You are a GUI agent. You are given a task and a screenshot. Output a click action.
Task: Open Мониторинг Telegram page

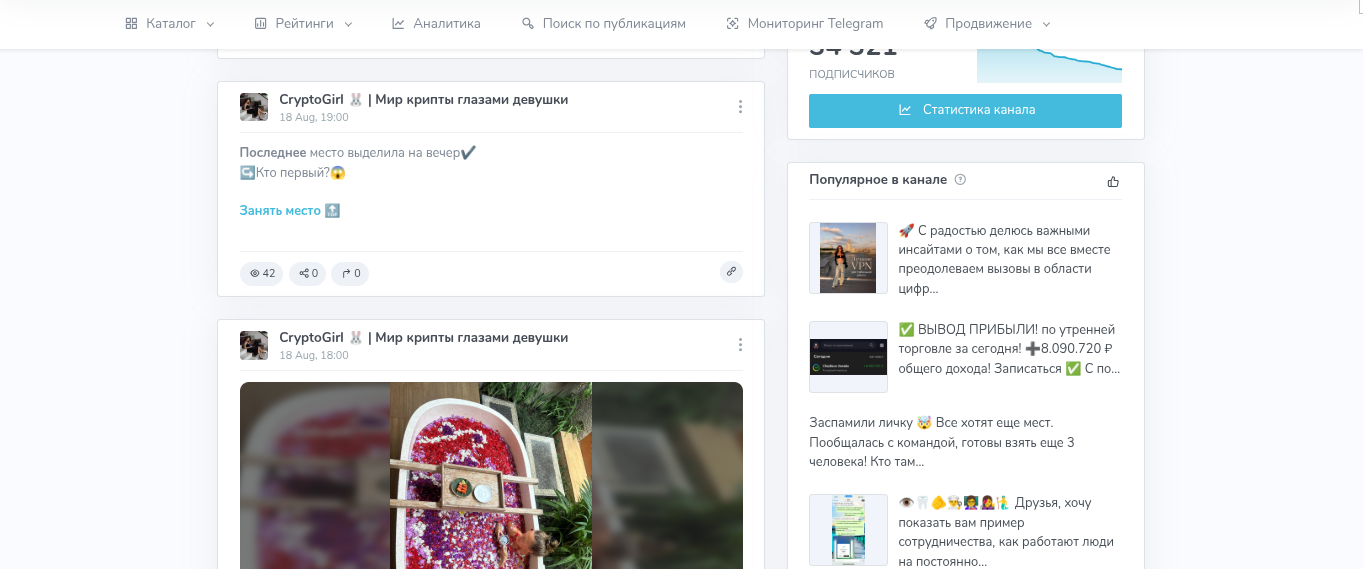tap(805, 23)
